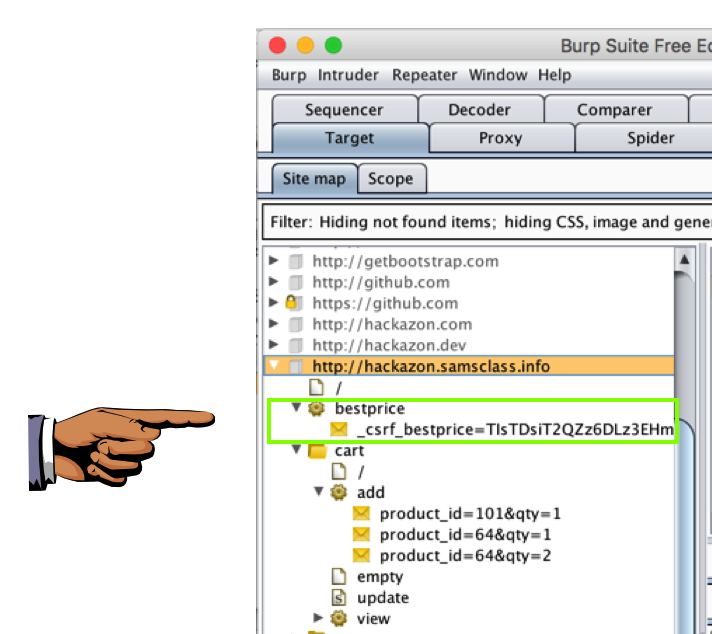Select request product_id=64&qty=2
The image size is (712, 634).
click(x=465, y=555)
